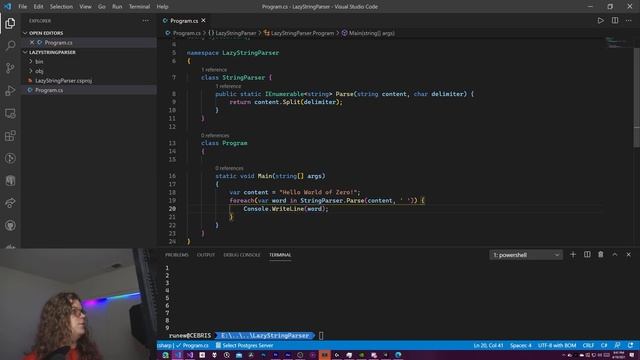Open the GitHub view in the activity bar

tap(10, 225)
